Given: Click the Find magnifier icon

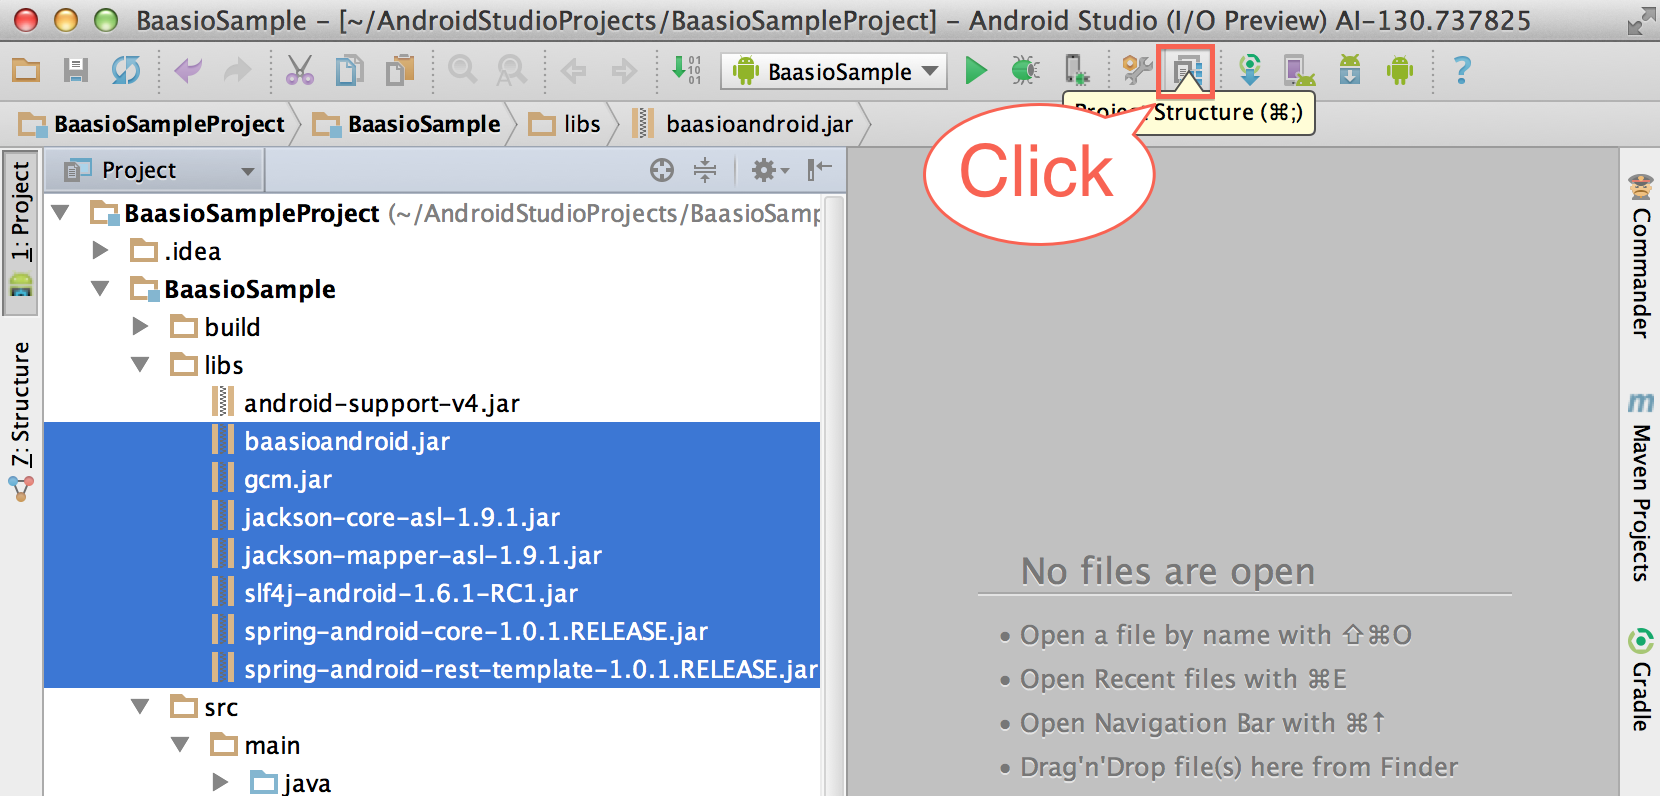Looking at the screenshot, I should tap(462, 71).
